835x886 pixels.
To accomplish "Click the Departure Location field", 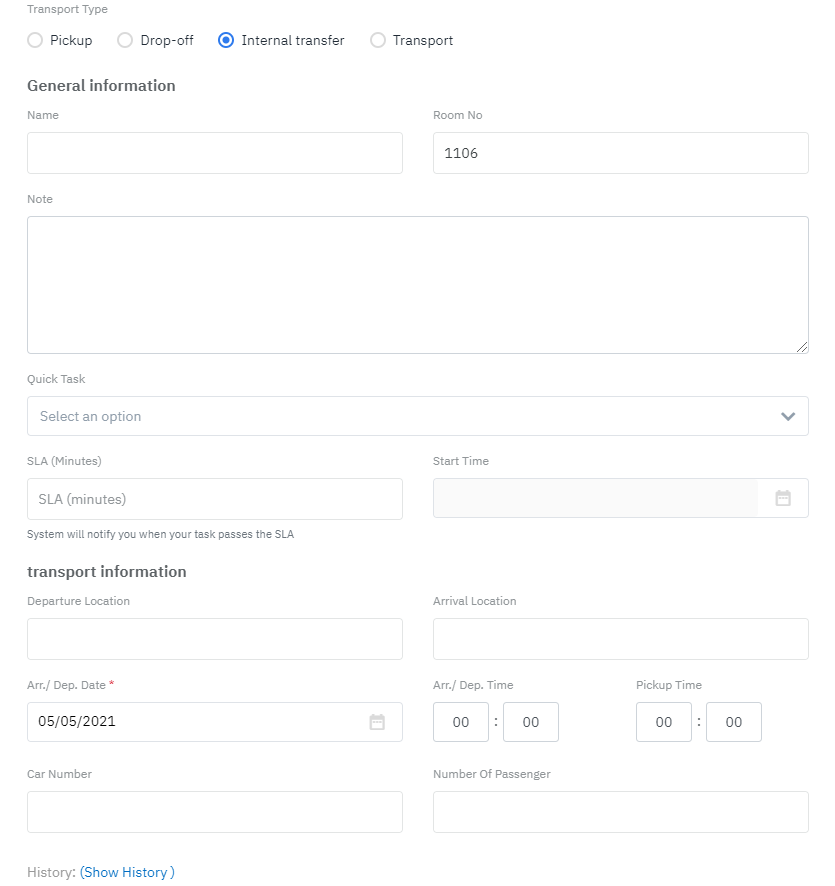I will [x=214, y=638].
